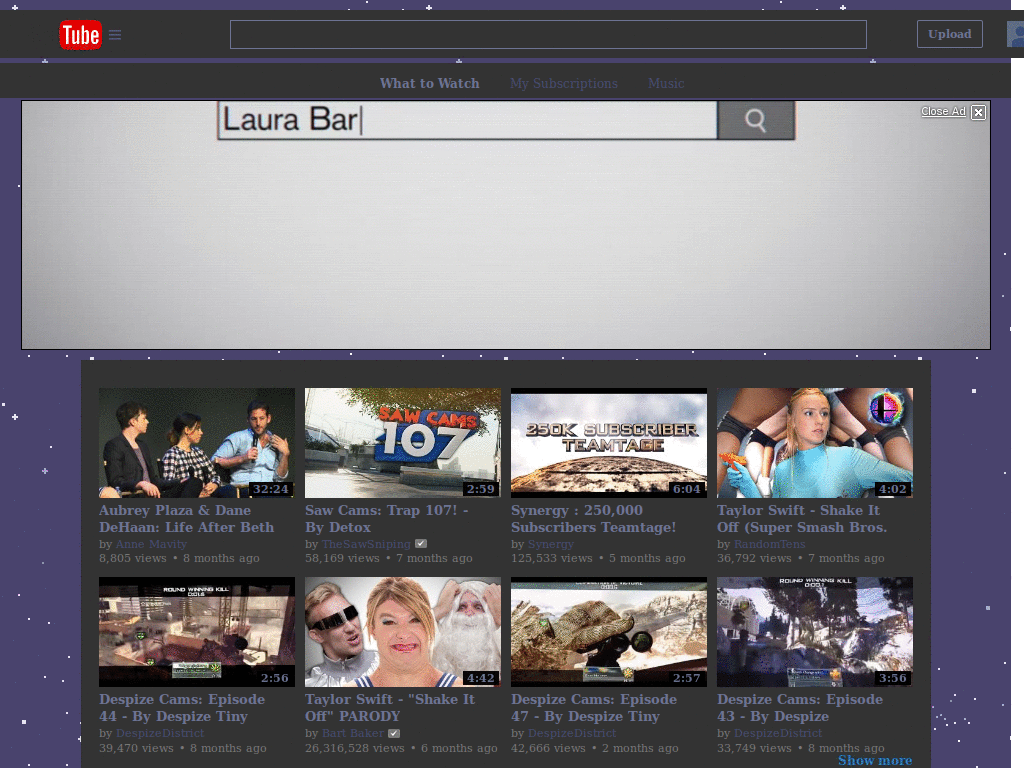Focus the top YouTube search field
The image size is (1024, 768).
pyautogui.click(x=548, y=35)
